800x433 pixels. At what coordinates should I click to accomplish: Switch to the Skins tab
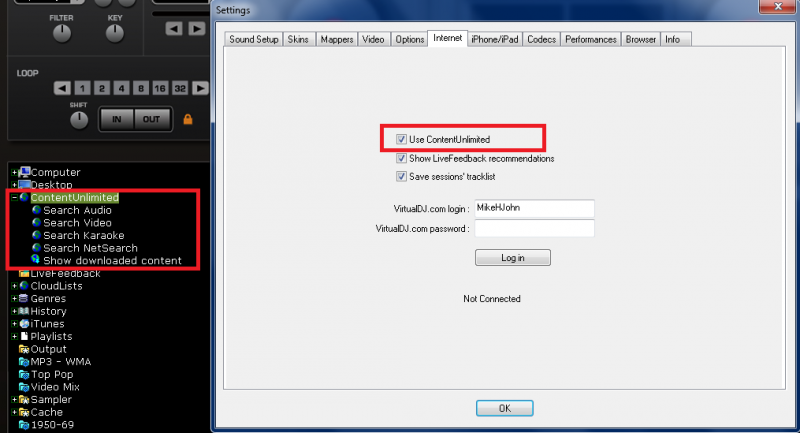(x=298, y=39)
